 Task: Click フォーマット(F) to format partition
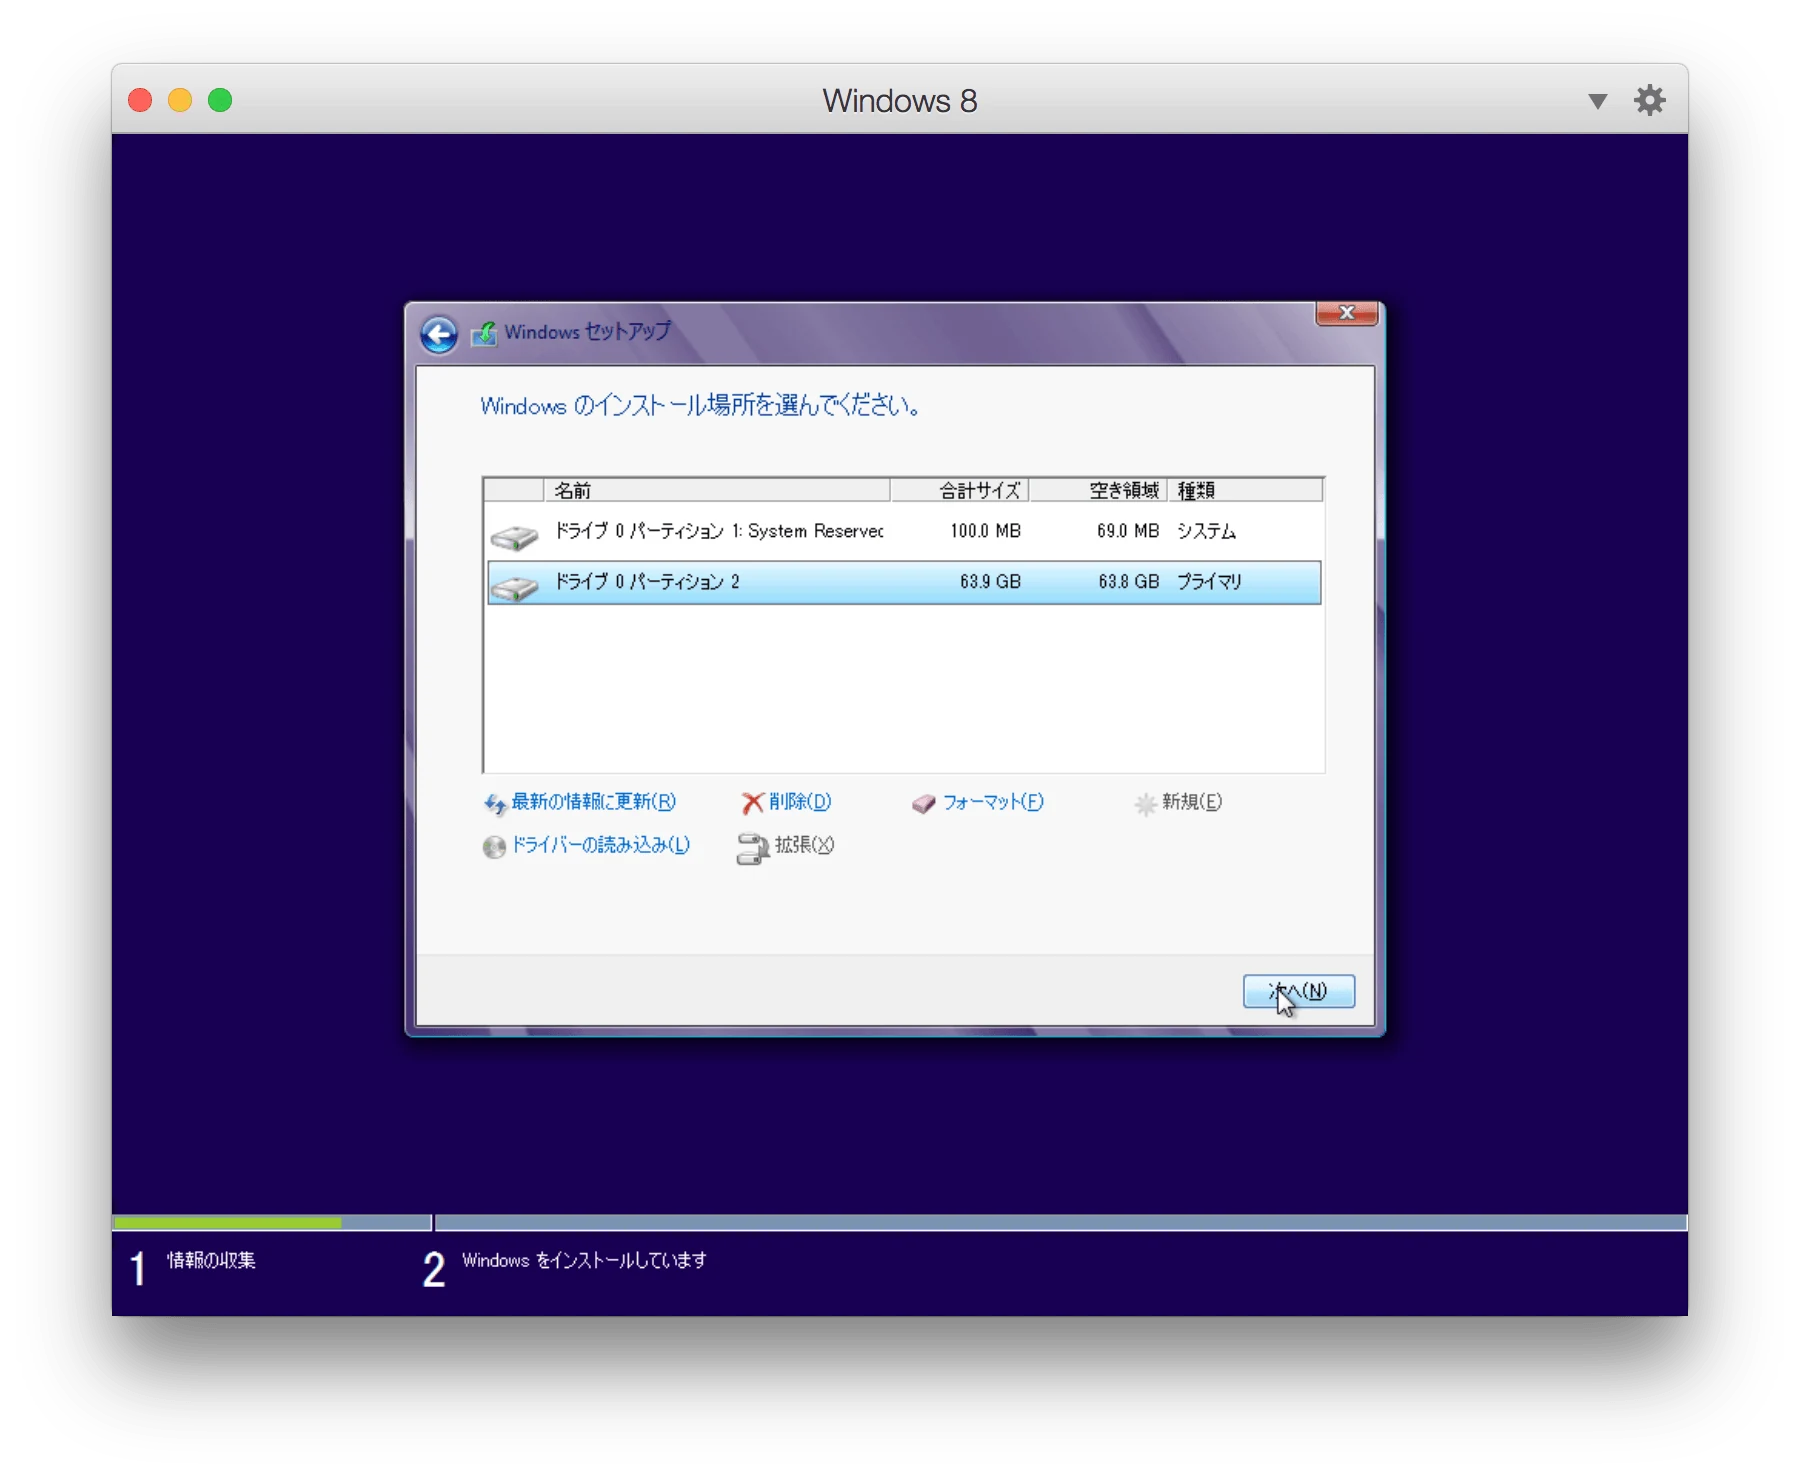[x=993, y=802]
